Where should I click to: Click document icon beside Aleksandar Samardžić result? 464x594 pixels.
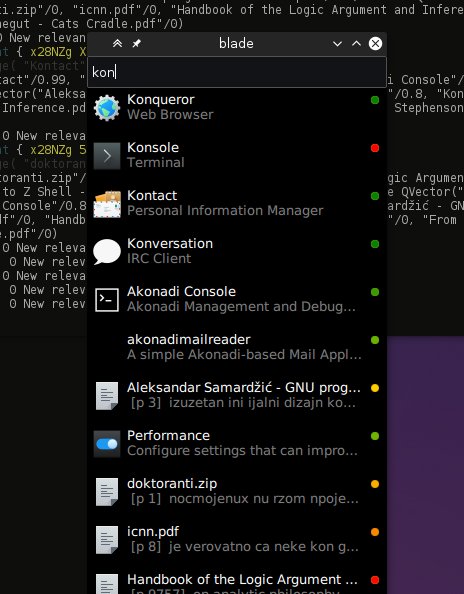pyautogui.click(x=107, y=396)
